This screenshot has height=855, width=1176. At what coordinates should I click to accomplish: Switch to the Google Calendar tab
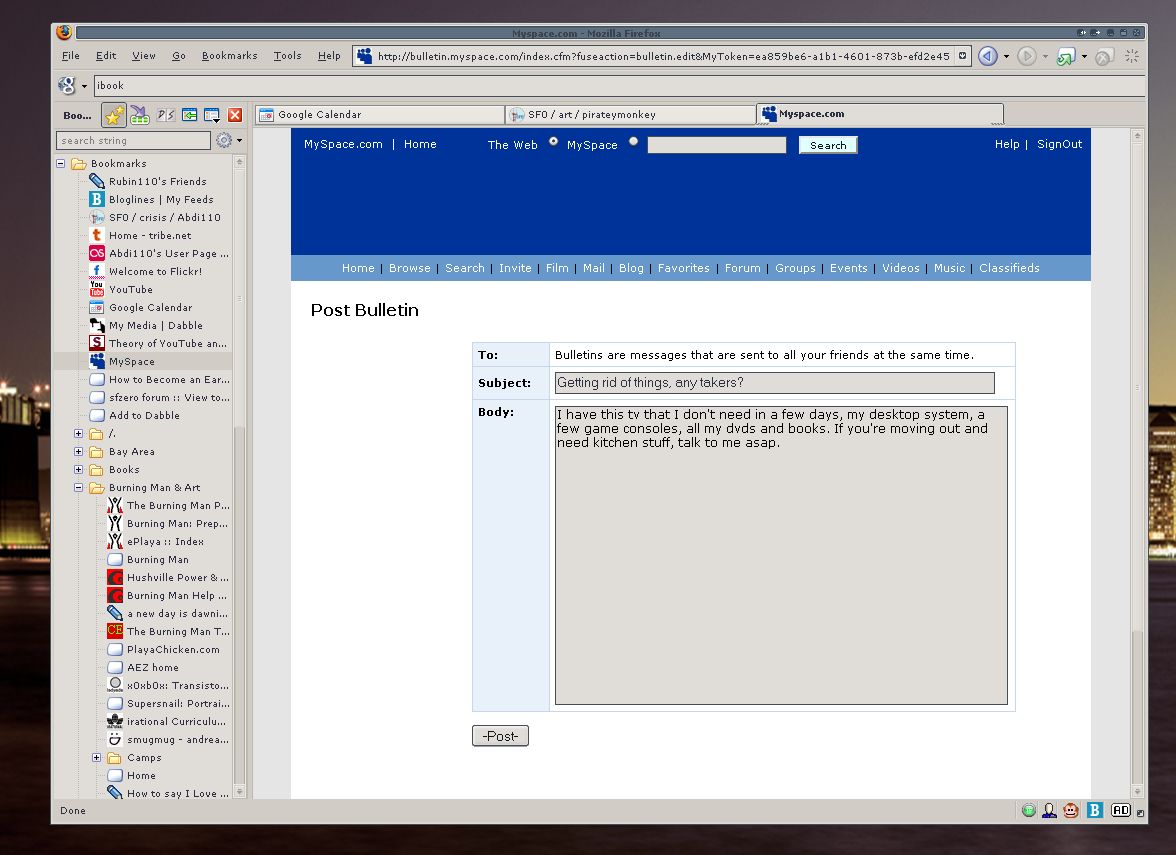378,115
